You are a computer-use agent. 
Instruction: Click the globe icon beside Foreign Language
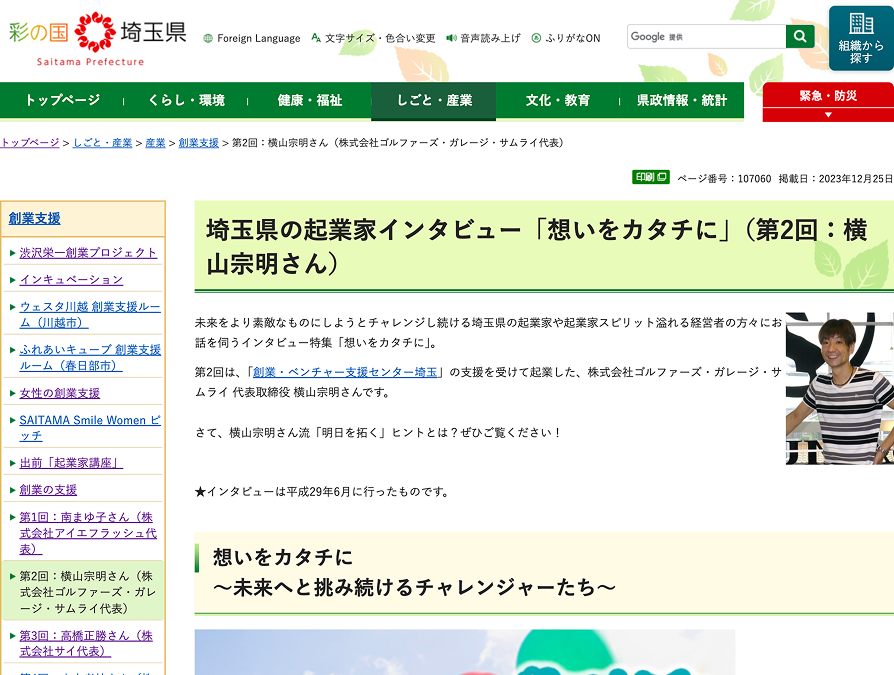coord(208,38)
